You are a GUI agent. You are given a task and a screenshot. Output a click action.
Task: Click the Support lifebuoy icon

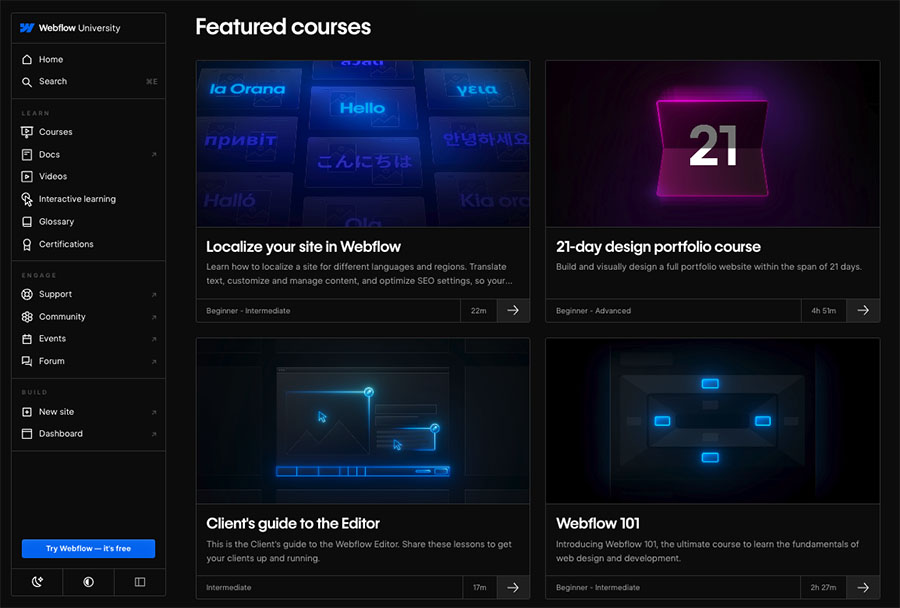pyautogui.click(x=27, y=295)
